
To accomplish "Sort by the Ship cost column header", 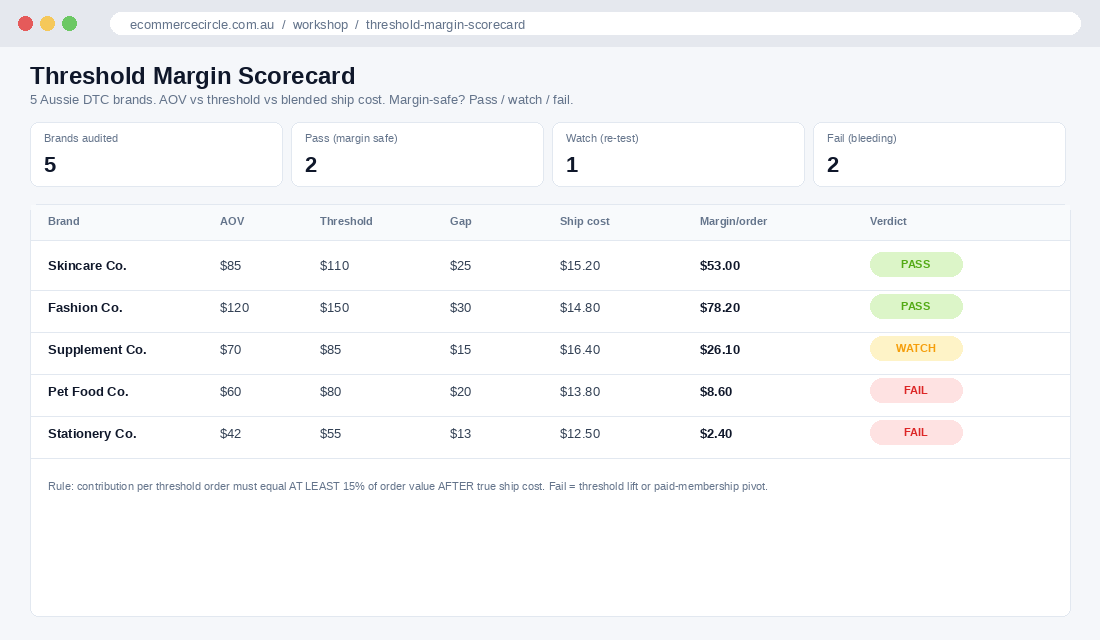I will (584, 221).
